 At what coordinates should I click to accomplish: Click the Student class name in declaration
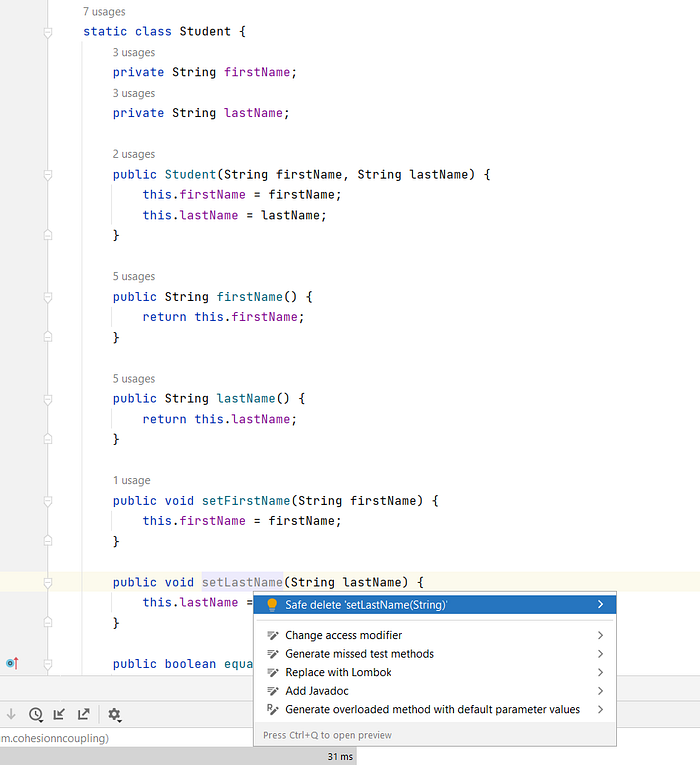pyautogui.click(x=205, y=31)
